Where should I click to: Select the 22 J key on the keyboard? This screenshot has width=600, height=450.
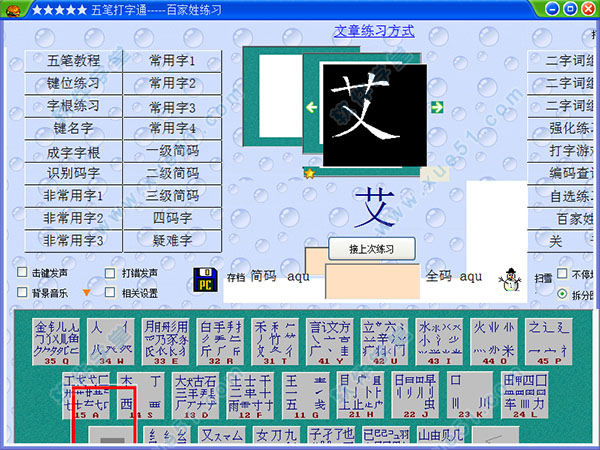coord(415,396)
